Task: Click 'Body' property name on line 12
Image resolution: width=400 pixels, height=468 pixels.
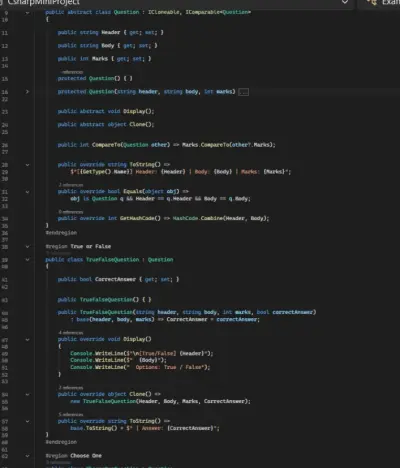Action: pos(108,45)
